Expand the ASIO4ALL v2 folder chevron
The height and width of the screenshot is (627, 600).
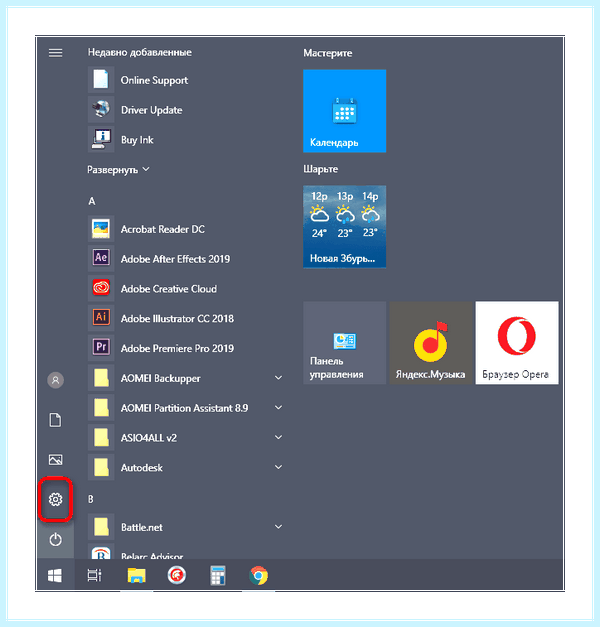(x=278, y=437)
